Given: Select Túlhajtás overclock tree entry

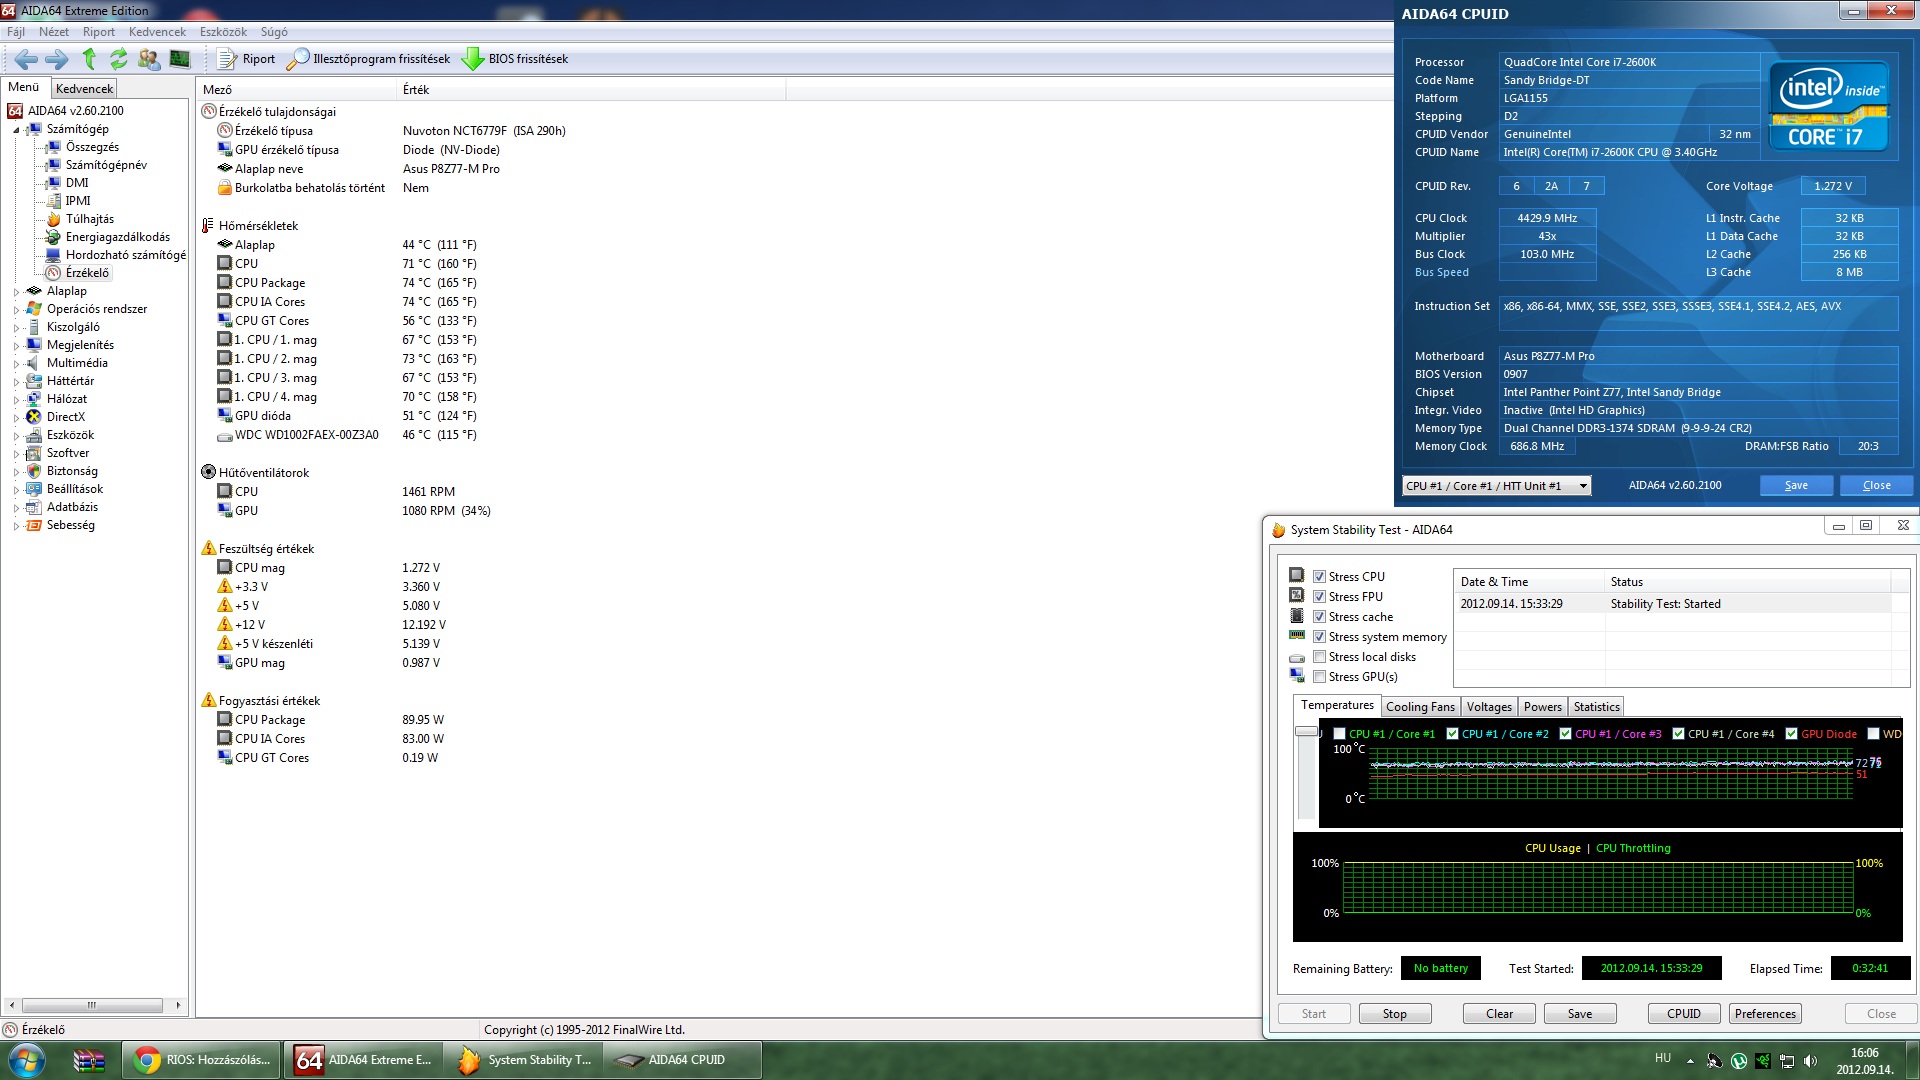Looking at the screenshot, I should [x=90, y=219].
